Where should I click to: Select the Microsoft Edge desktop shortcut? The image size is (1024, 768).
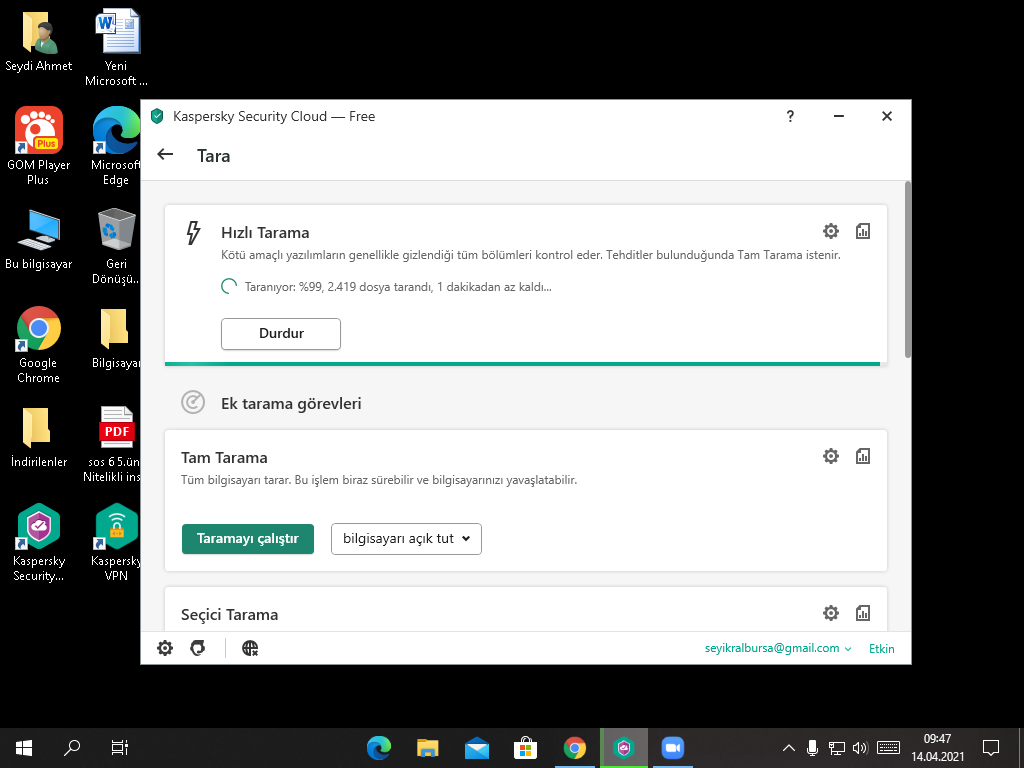(116, 146)
